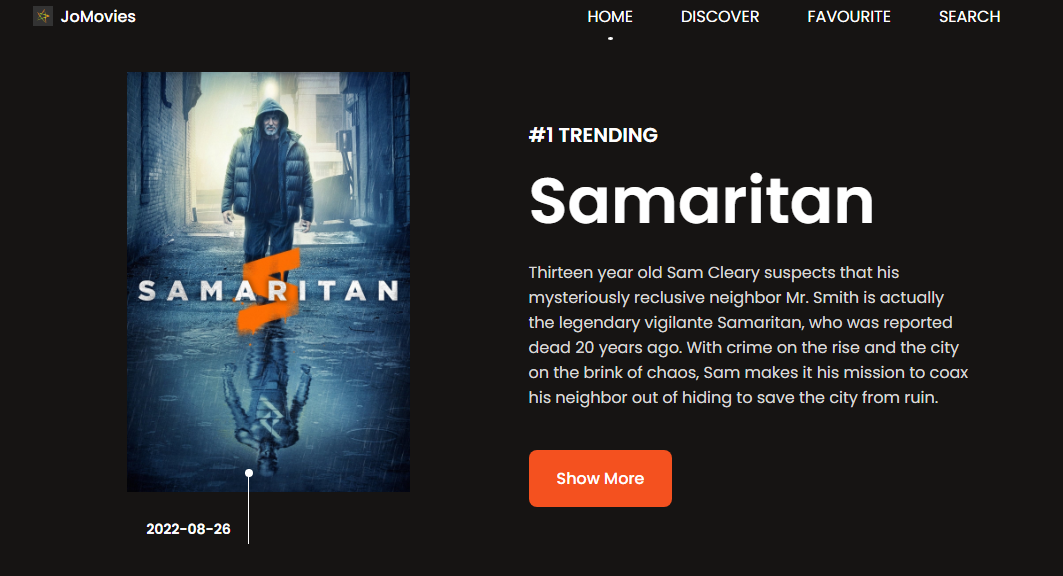
Task: Click the 2022-08-26 release date
Action: click(x=188, y=529)
